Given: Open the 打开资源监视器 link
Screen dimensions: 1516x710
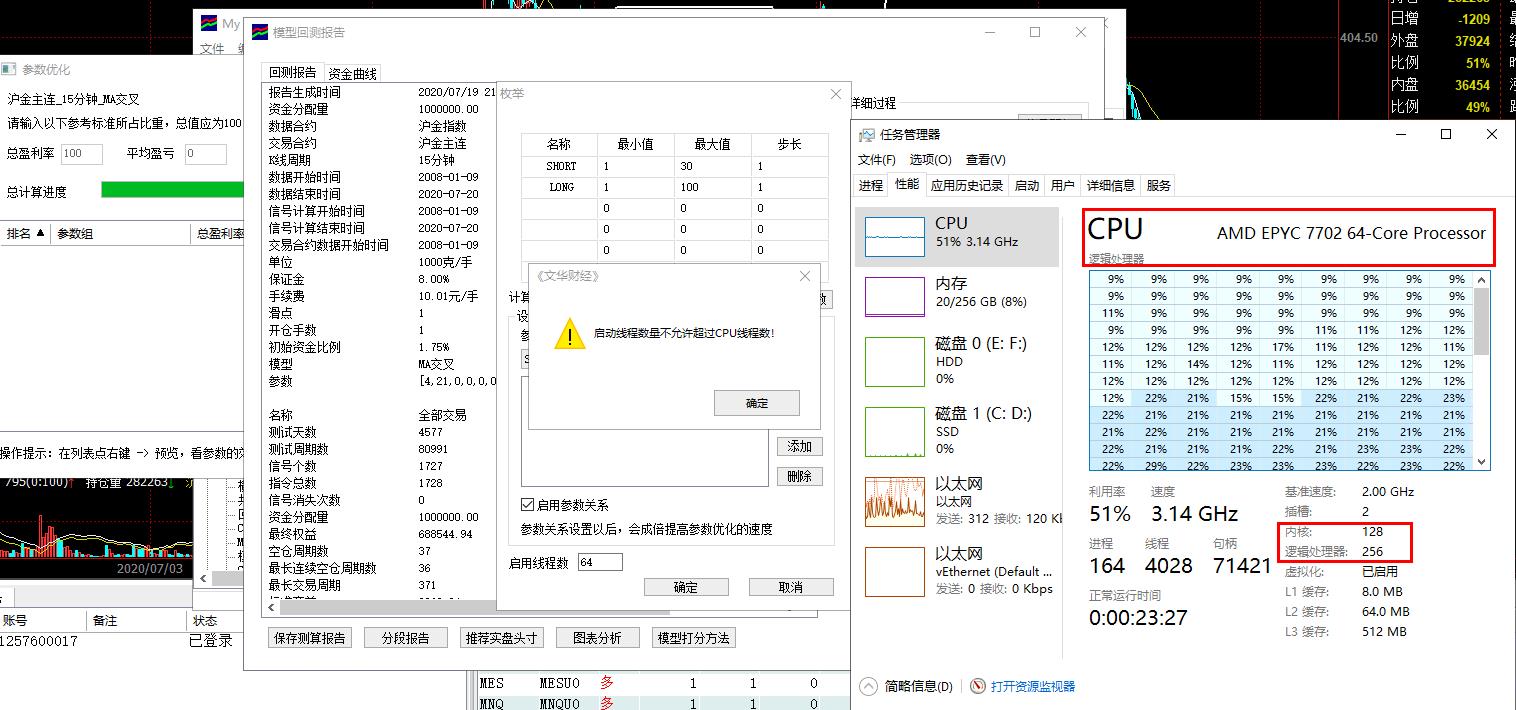Looking at the screenshot, I should (x=1032, y=686).
